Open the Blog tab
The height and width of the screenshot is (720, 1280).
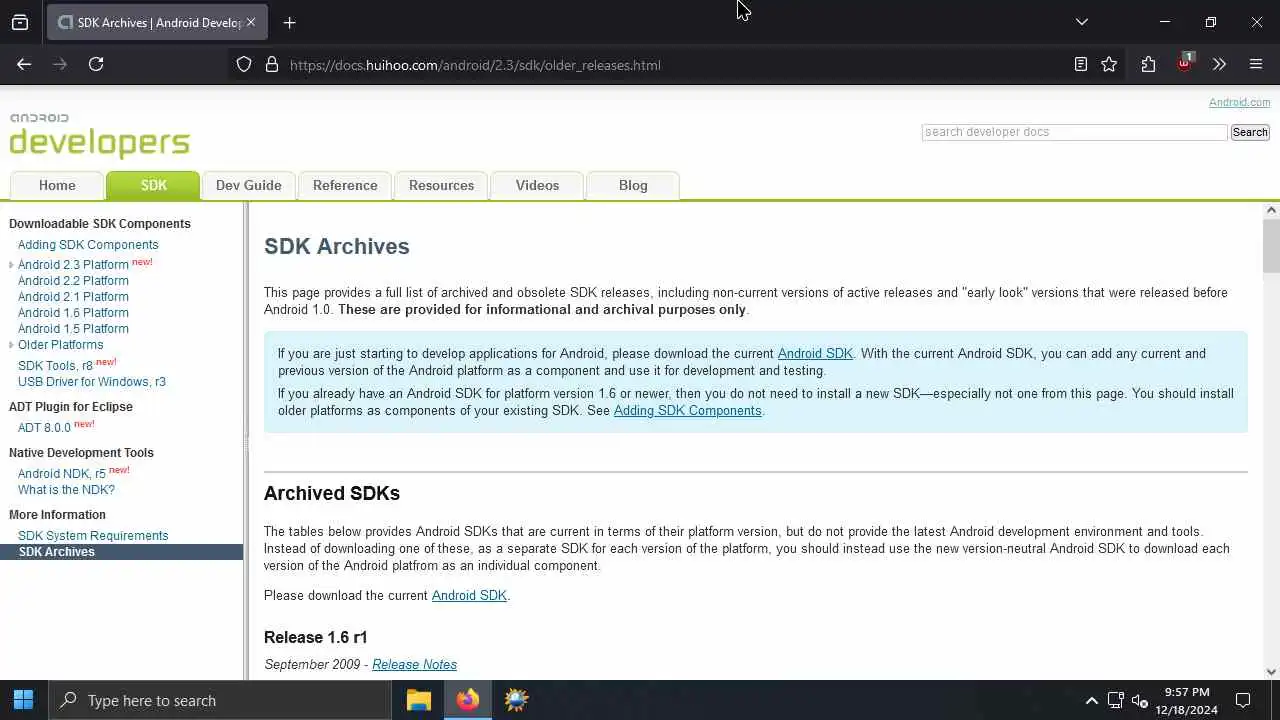pyautogui.click(x=633, y=185)
